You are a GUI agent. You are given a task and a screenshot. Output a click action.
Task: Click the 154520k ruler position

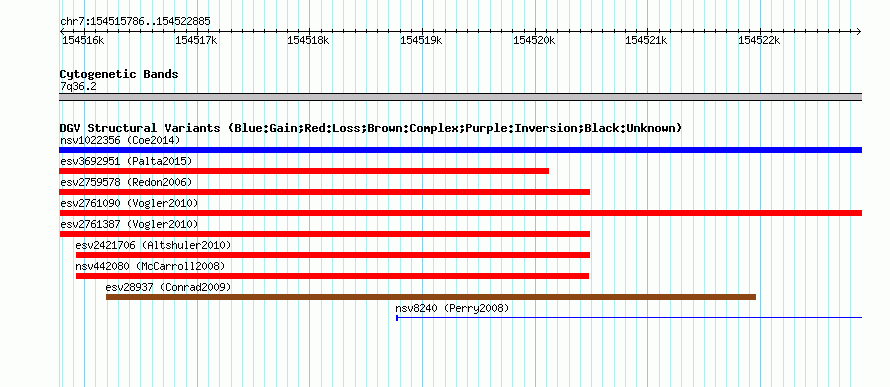[534, 41]
